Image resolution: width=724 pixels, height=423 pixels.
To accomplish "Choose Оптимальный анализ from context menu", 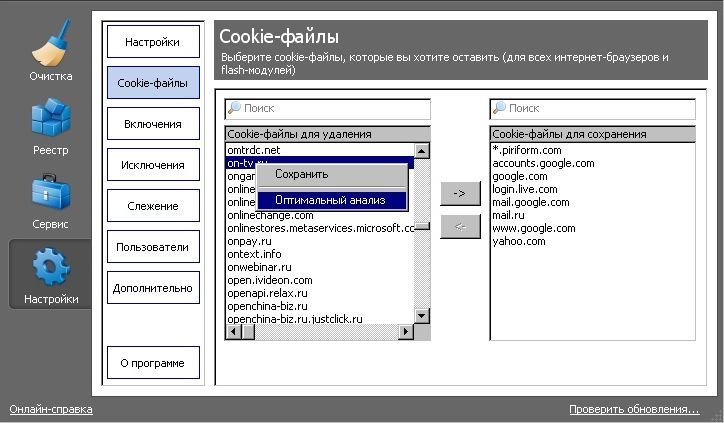I will pos(331,200).
